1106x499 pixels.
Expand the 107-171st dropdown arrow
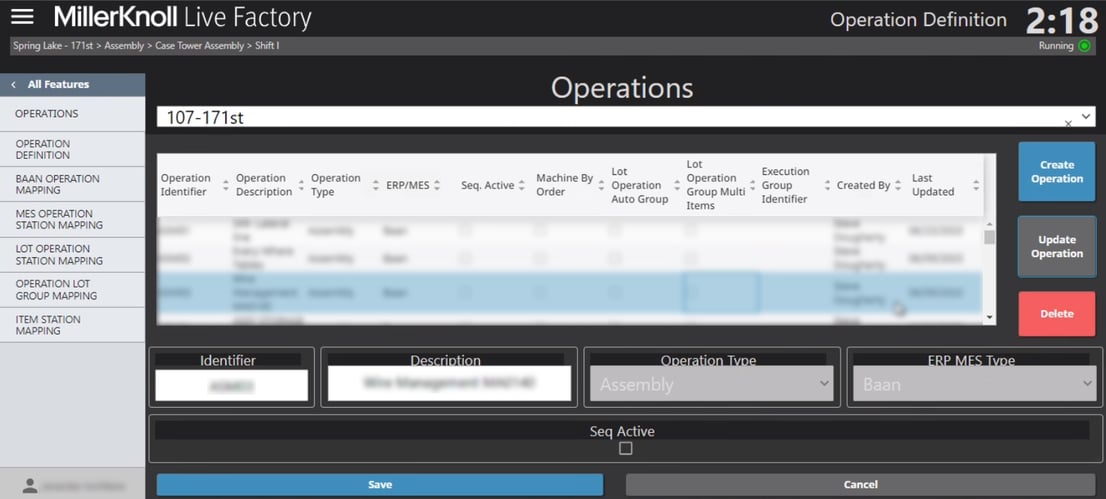(1086, 115)
